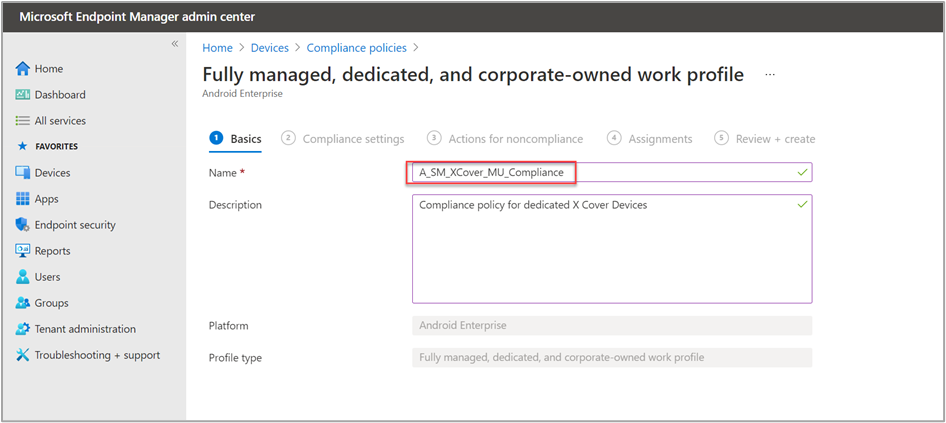The width and height of the screenshot is (946, 423).
Task: Click the Profile type label
Action: click(x=235, y=358)
